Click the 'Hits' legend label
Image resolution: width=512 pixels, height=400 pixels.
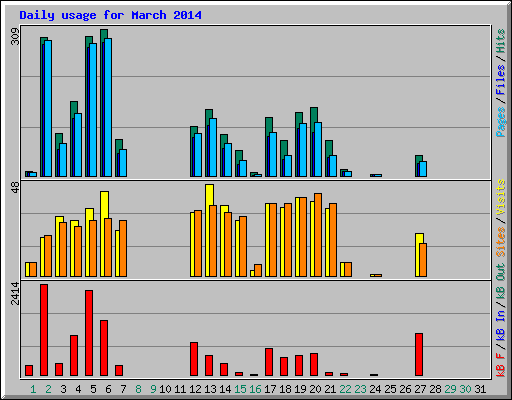pyautogui.click(x=501, y=41)
